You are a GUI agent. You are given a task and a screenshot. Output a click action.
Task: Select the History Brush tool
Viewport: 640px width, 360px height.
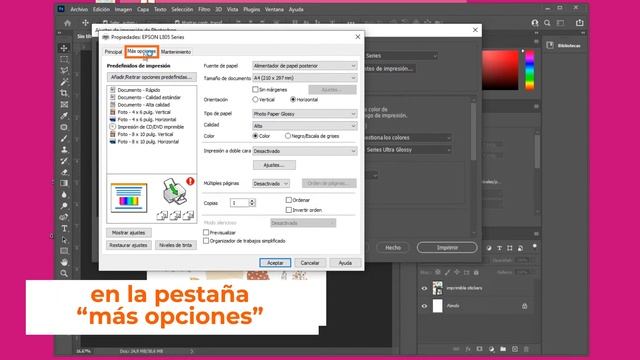point(64,161)
